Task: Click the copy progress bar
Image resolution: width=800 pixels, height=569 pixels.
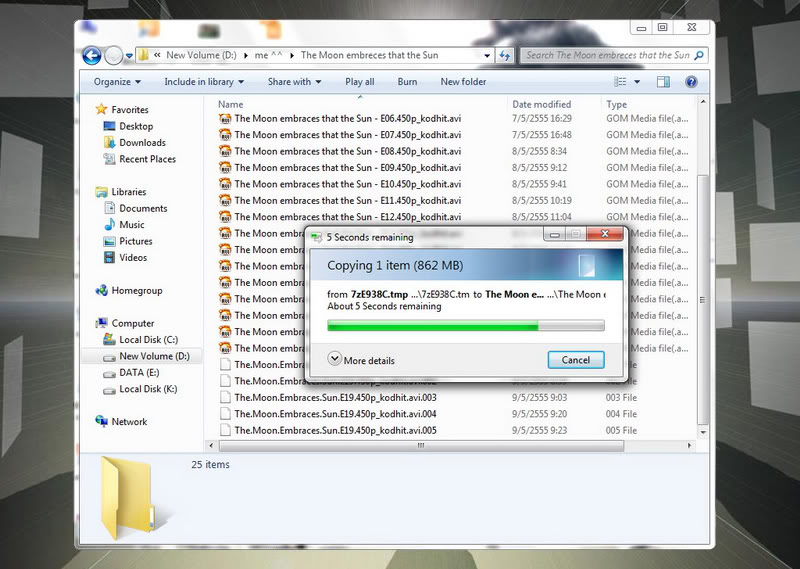Action: click(466, 326)
